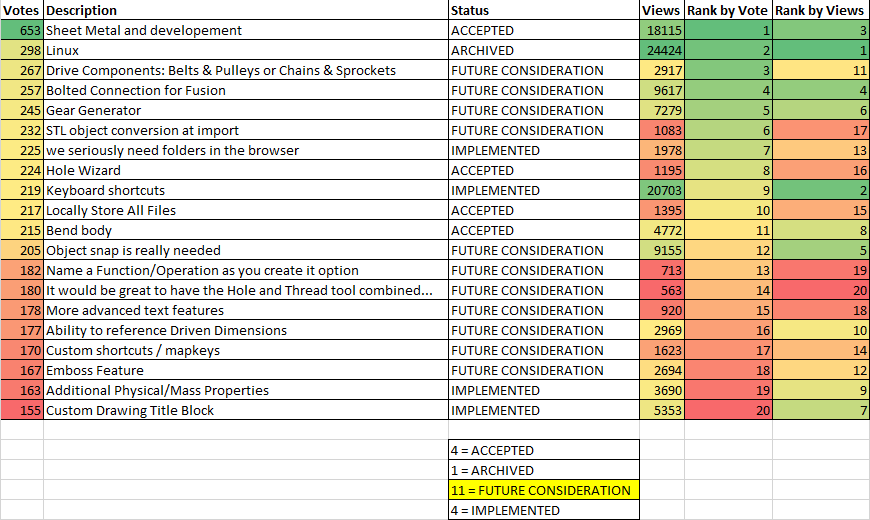Click 'More advanced text features' cell
This screenshot has height=520, width=870.
[x=246, y=310]
